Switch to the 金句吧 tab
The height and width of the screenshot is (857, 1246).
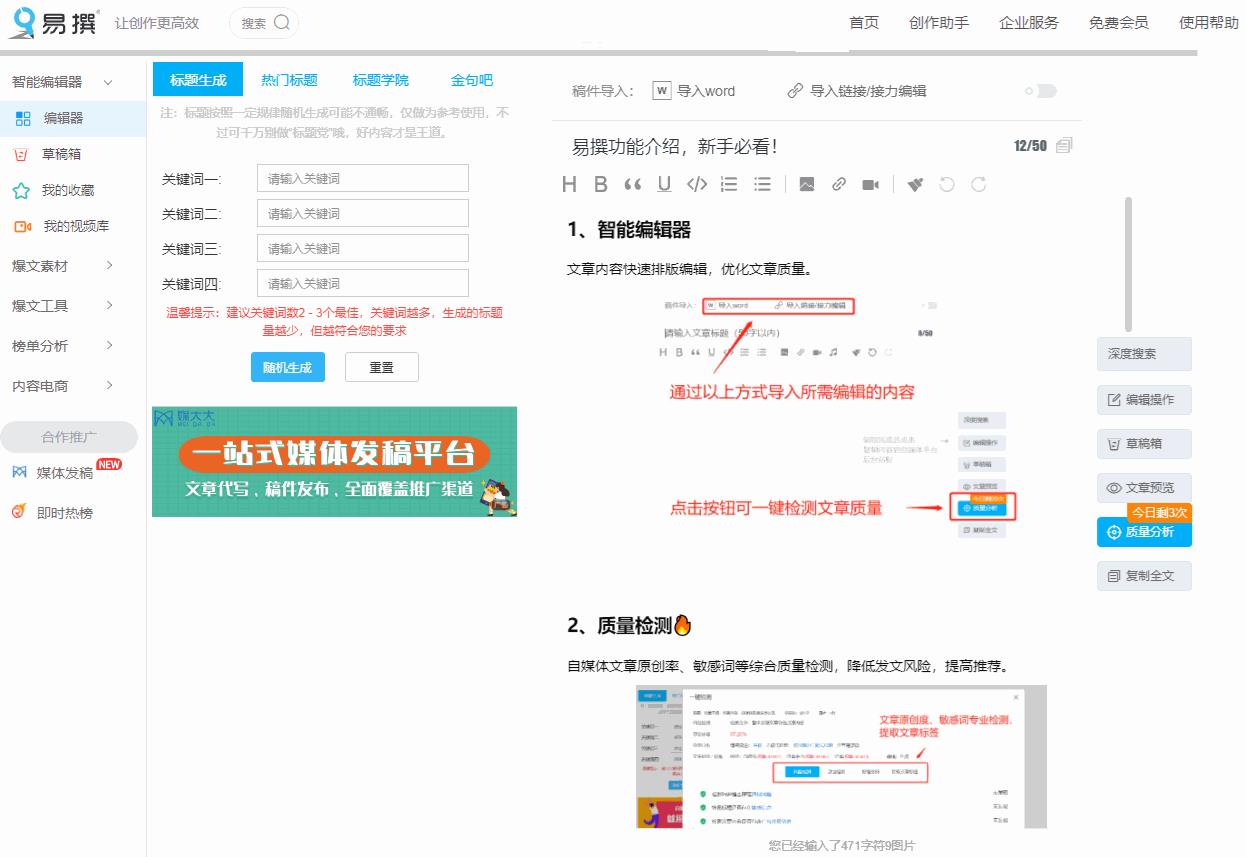coord(472,80)
